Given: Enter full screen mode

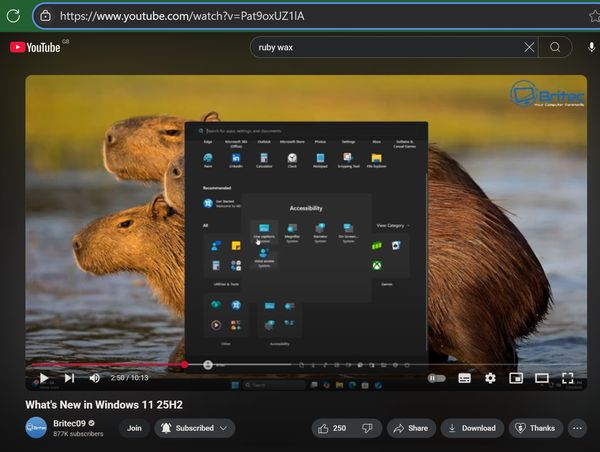Looking at the screenshot, I should pyautogui.click(x=567, y=378).
